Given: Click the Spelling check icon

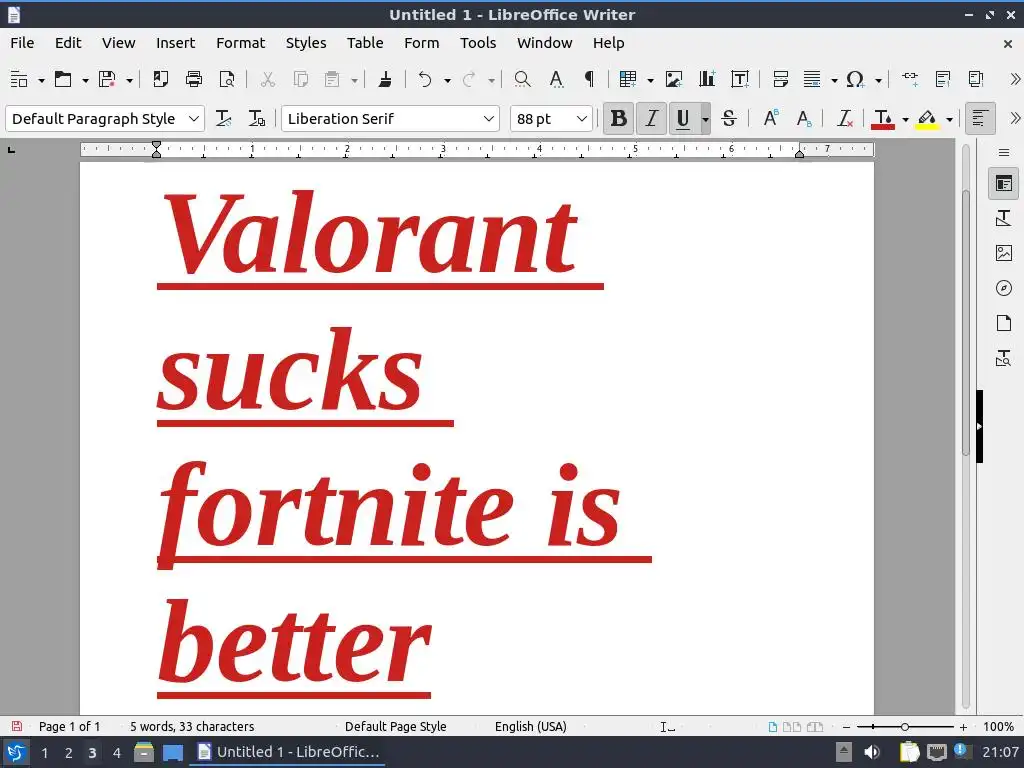Looking at the screenshot, I should pyautogui.click(x=556, y=80).
